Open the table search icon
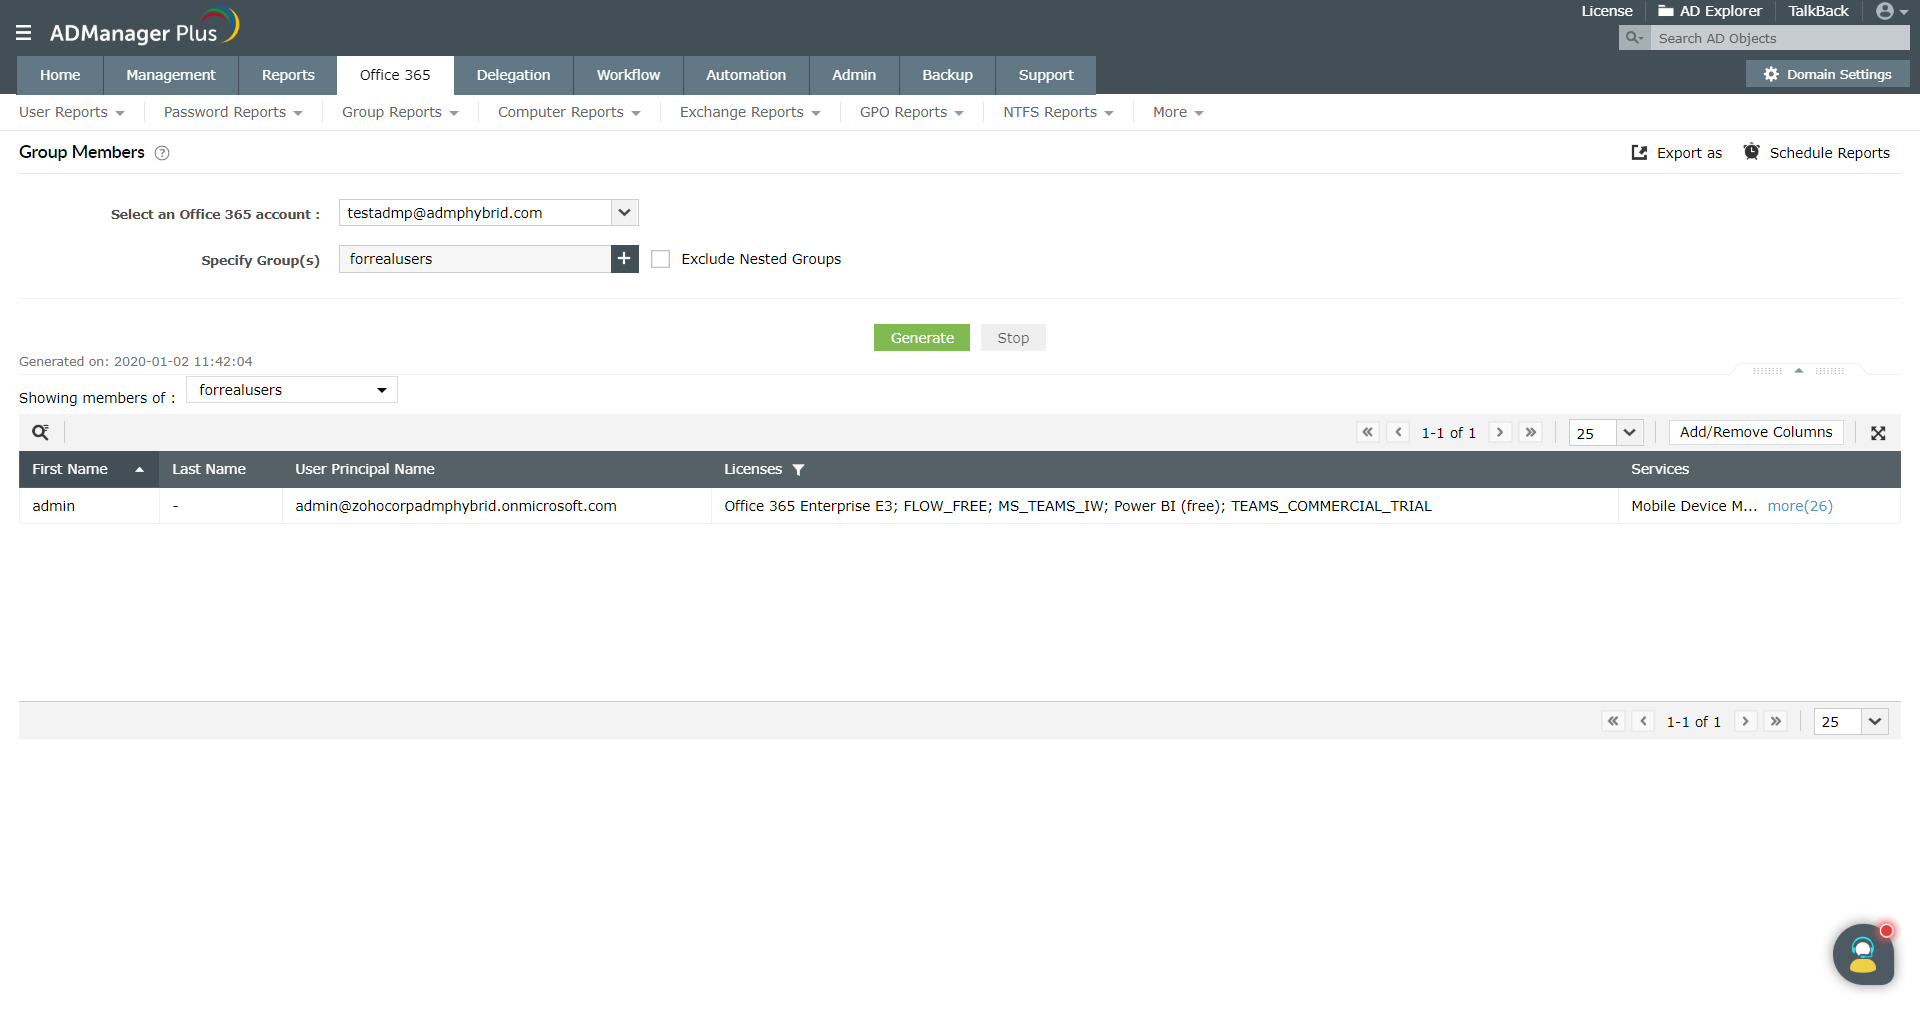 [40, 433]
